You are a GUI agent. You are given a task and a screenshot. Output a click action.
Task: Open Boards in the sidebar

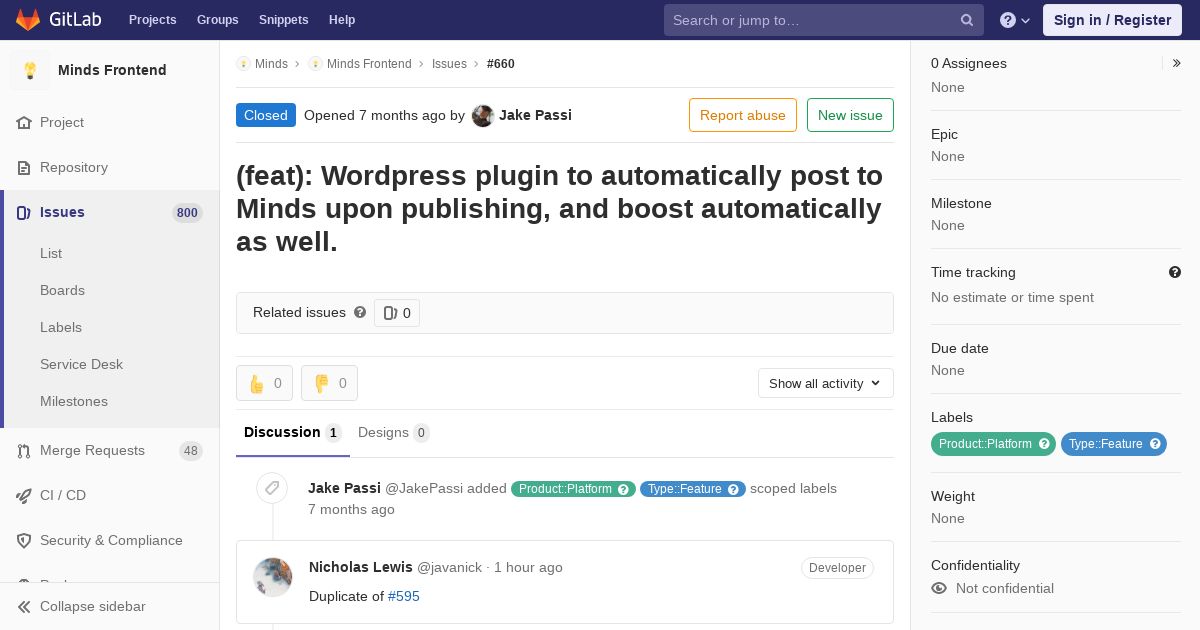click(x=62, y=290)
